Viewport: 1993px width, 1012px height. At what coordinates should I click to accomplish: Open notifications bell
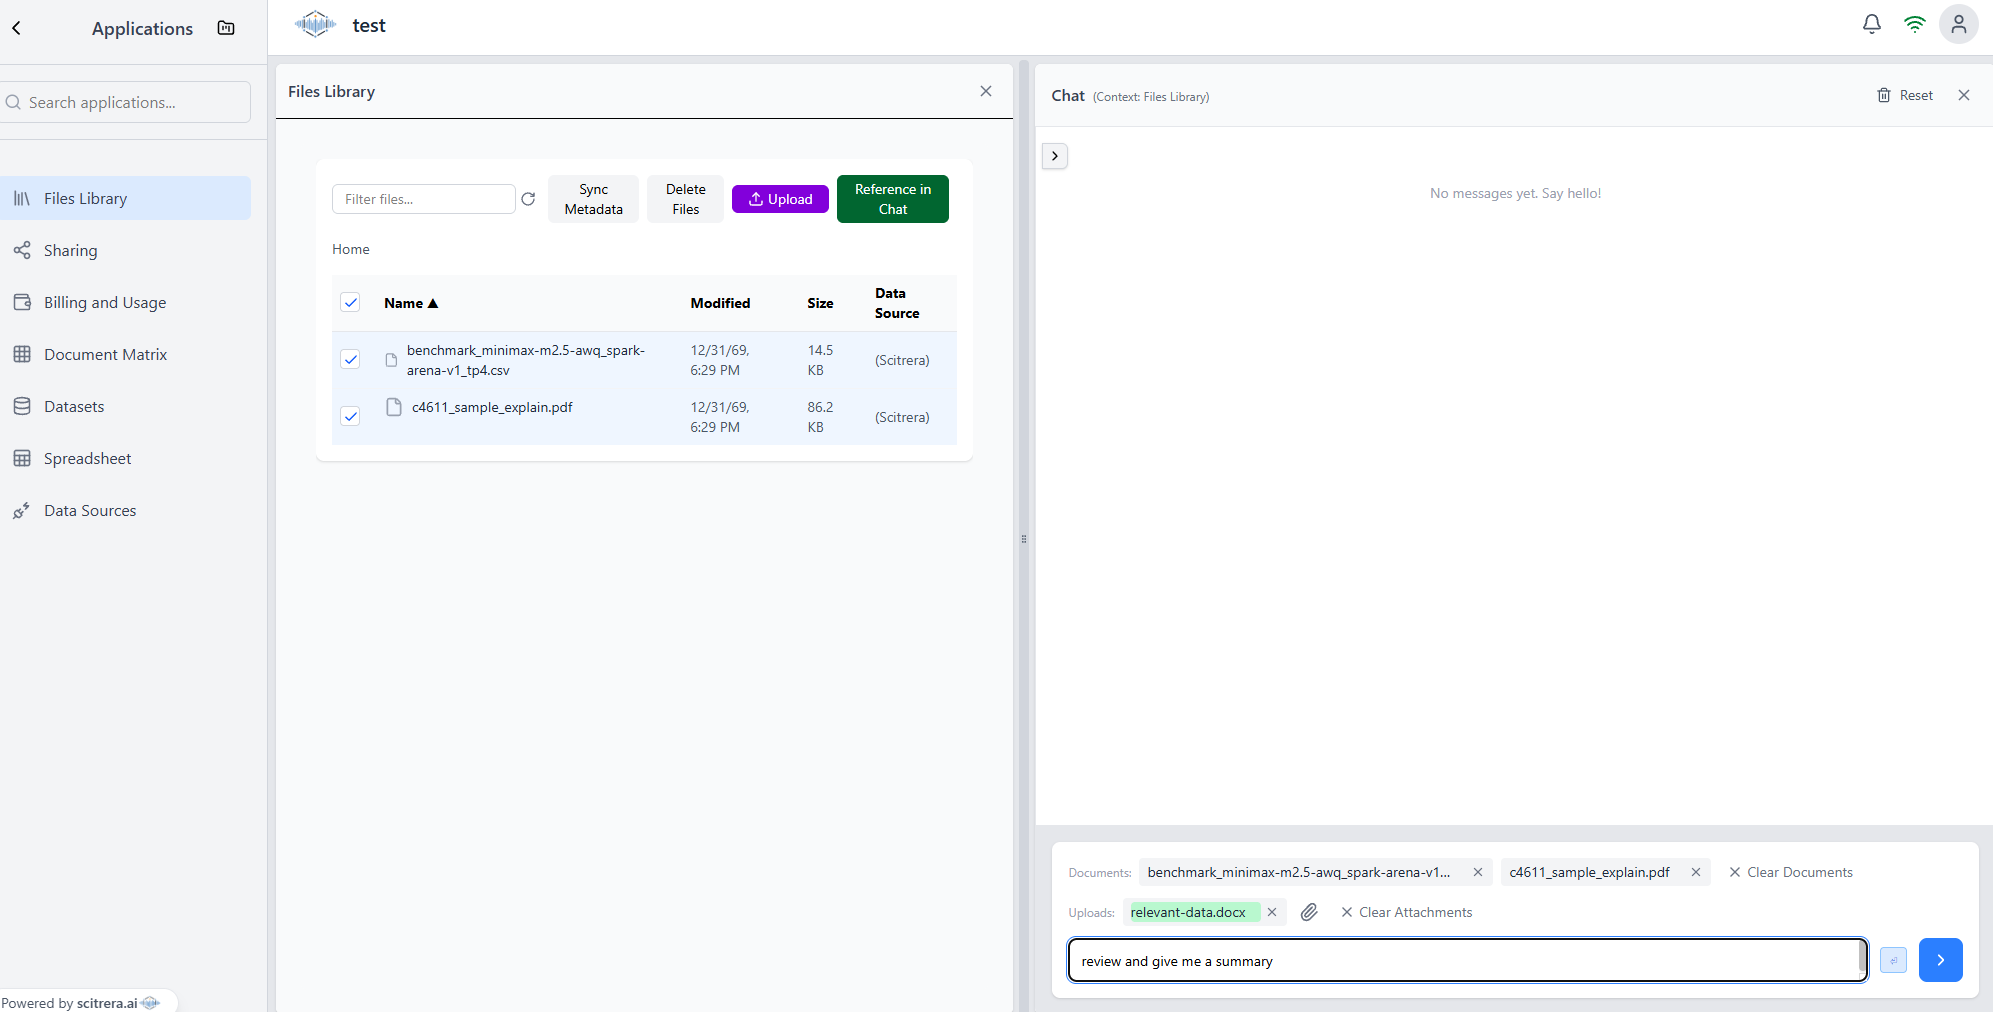[1872, 24]
